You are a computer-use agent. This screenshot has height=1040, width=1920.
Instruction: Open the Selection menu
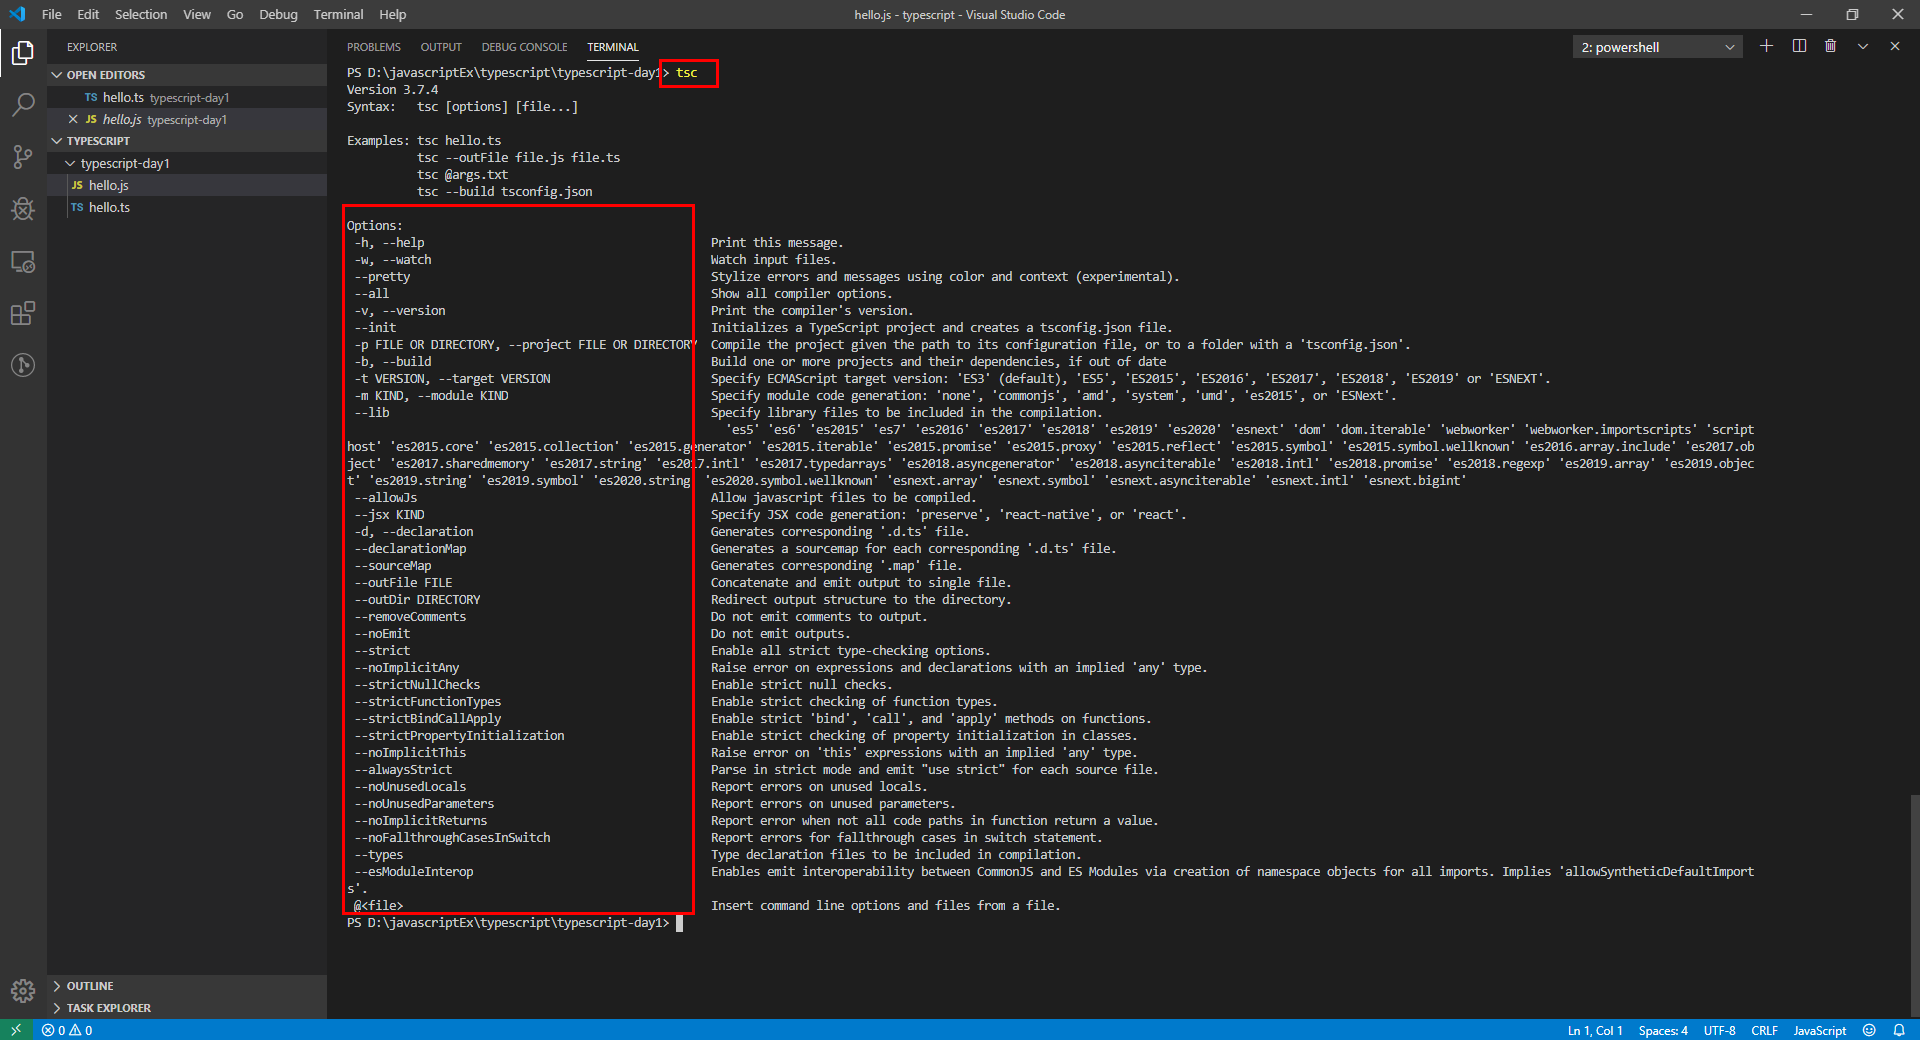coord(141,14)
